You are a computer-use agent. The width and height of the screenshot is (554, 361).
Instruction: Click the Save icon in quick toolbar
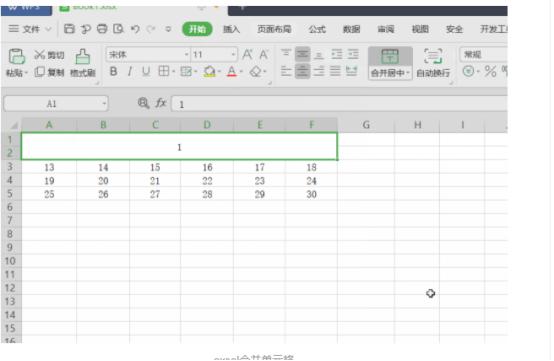click(69, 29)
